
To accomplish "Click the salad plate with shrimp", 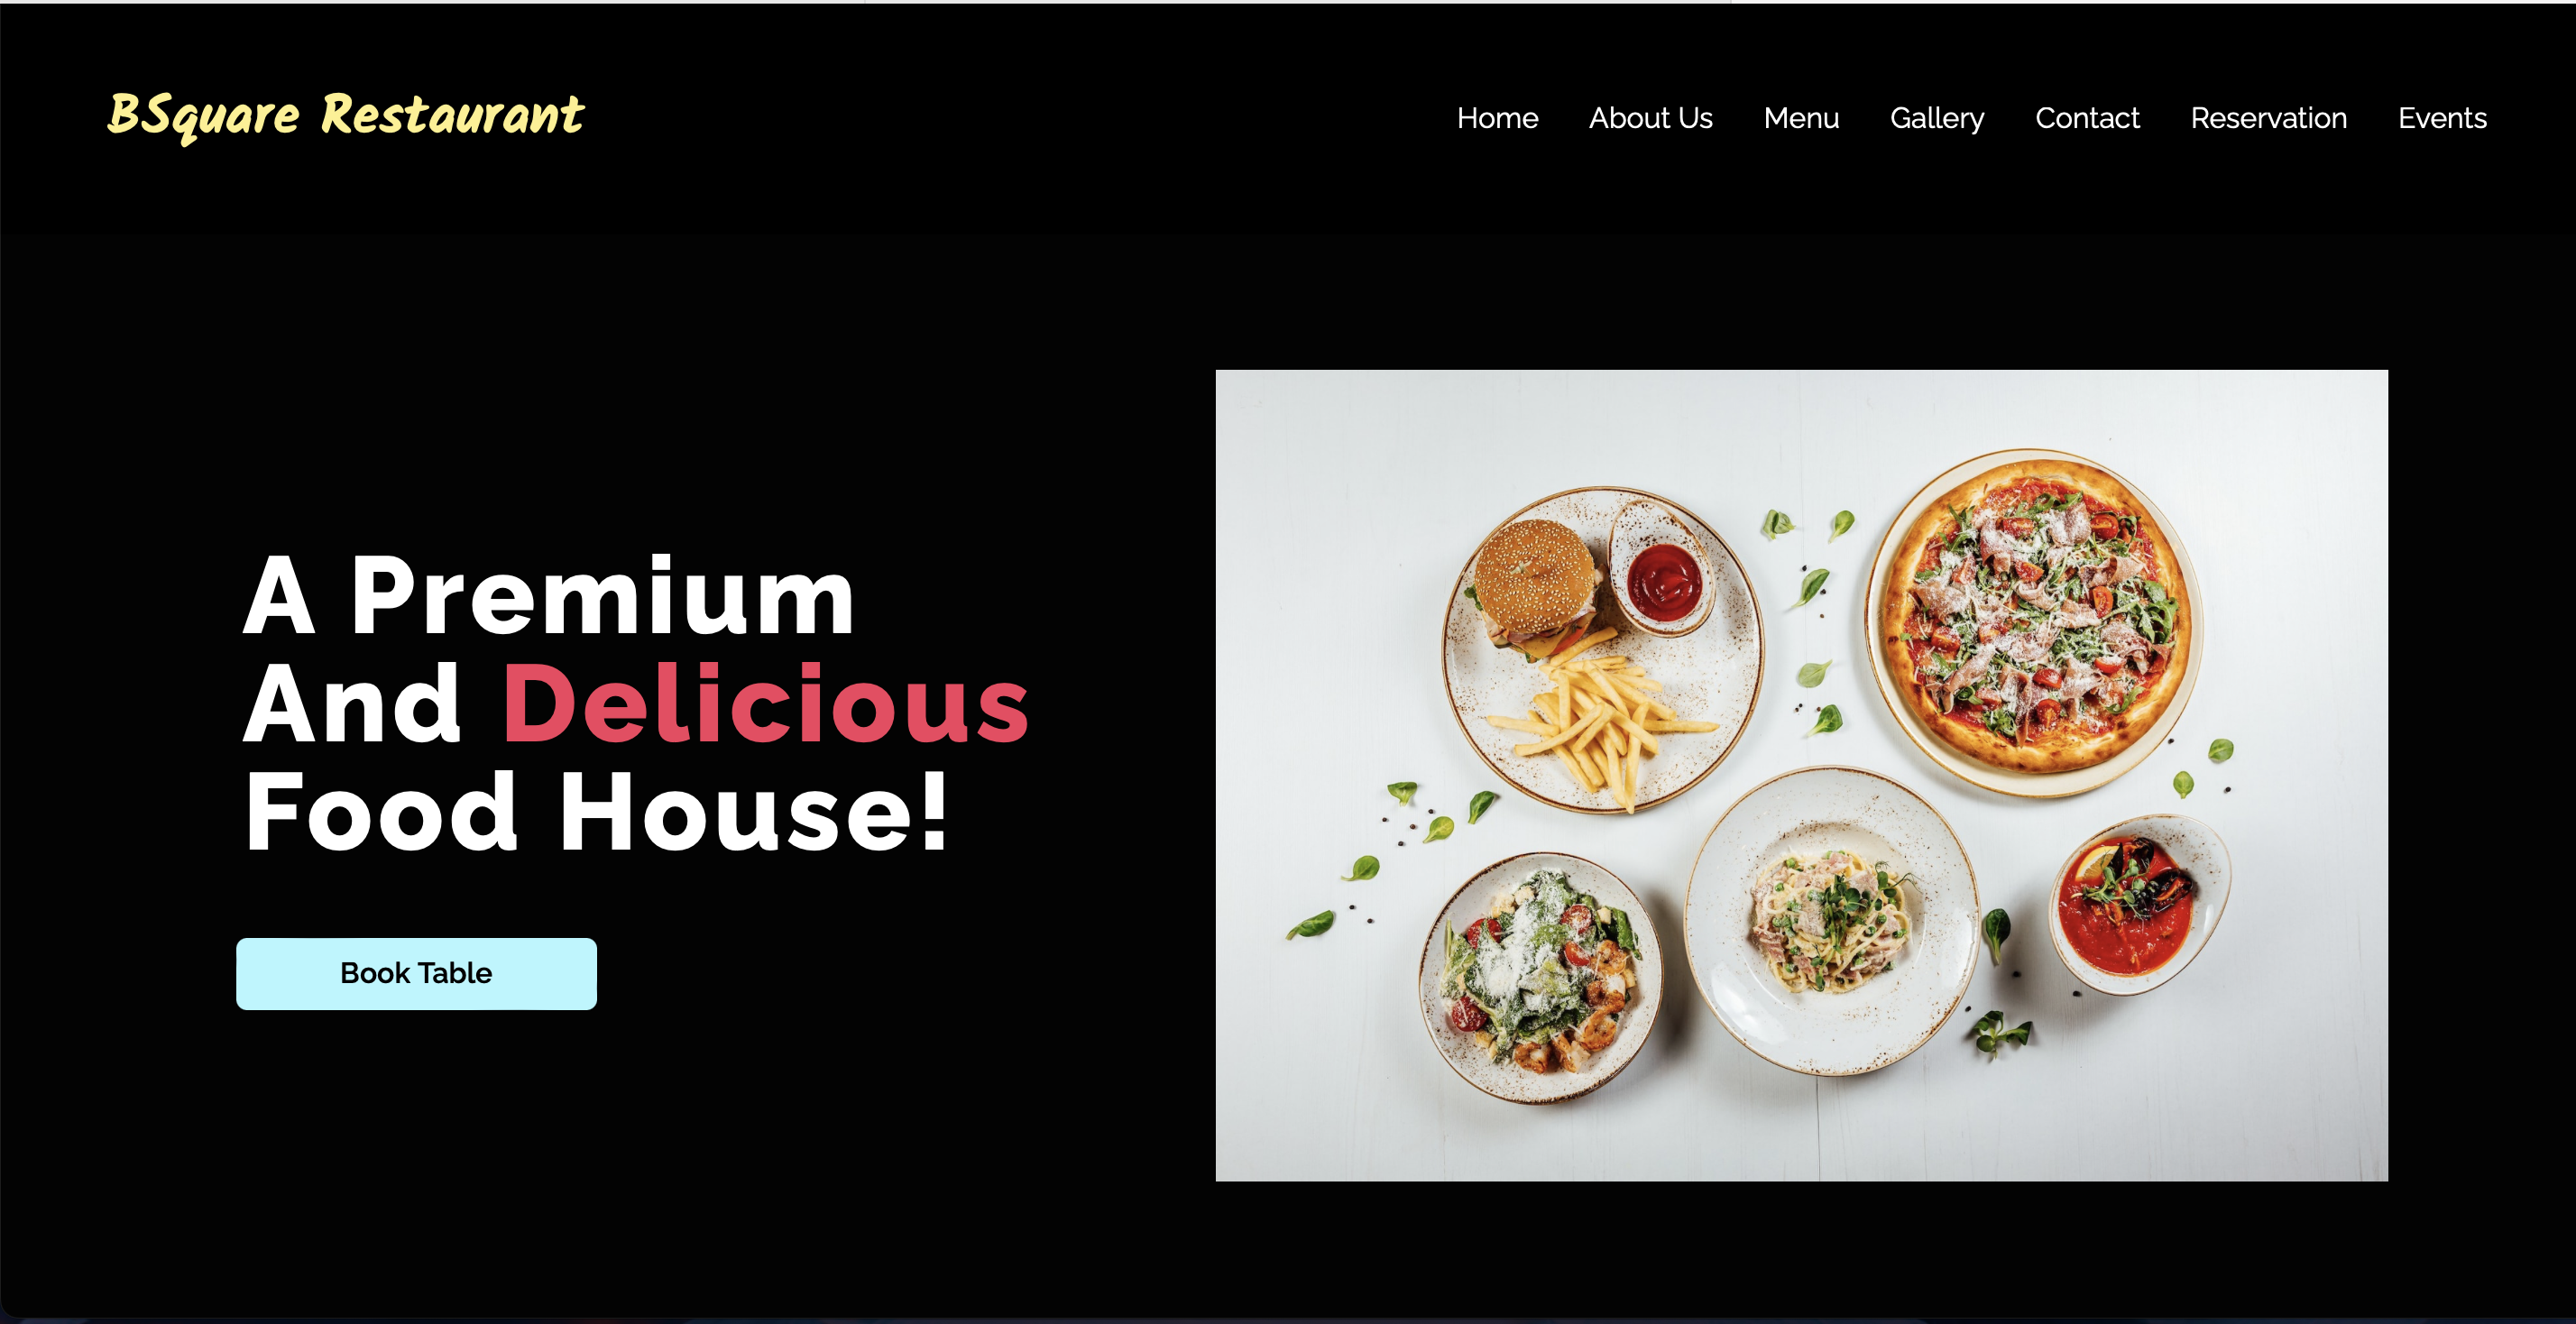I will (1541, 977).
